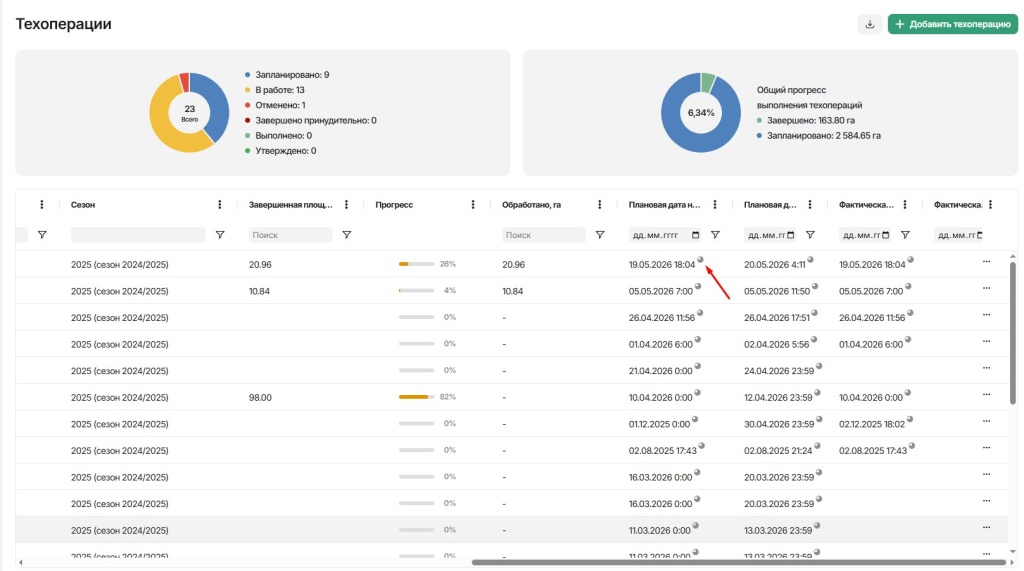Click info dot beside 20.05.2026 4:11

(810, 259)
